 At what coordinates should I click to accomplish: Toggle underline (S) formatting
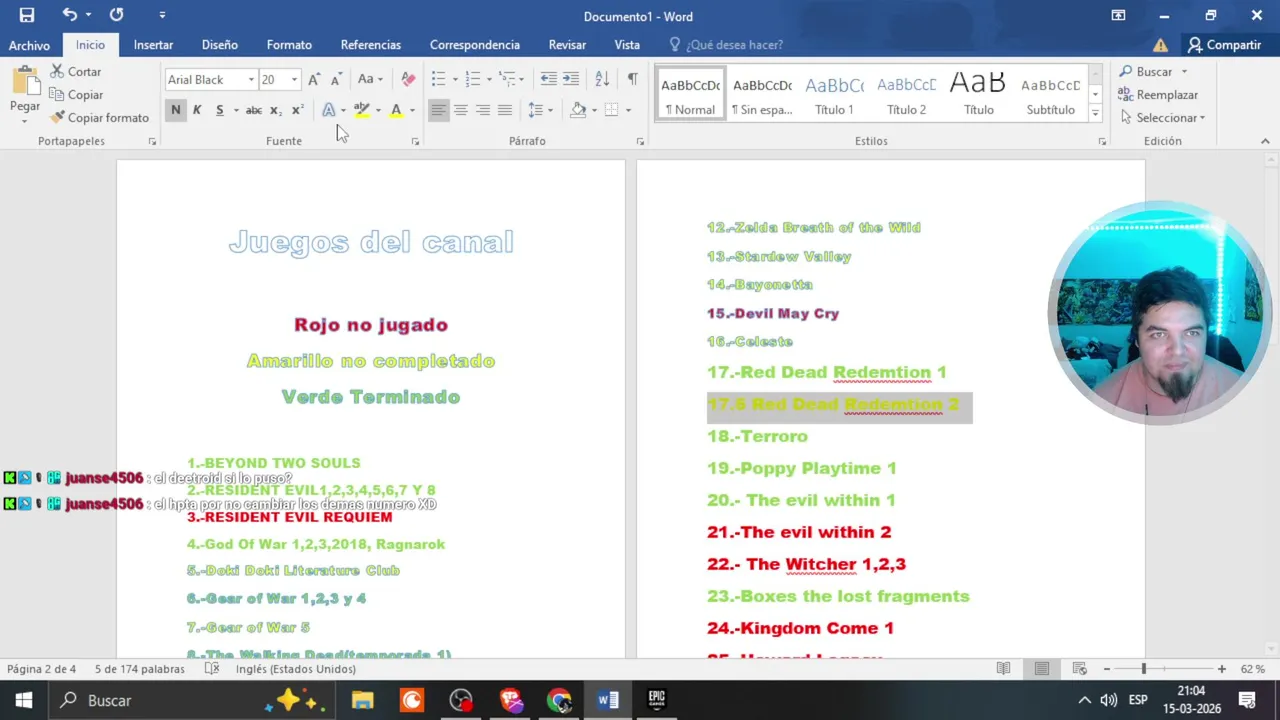tap(219, 110)
